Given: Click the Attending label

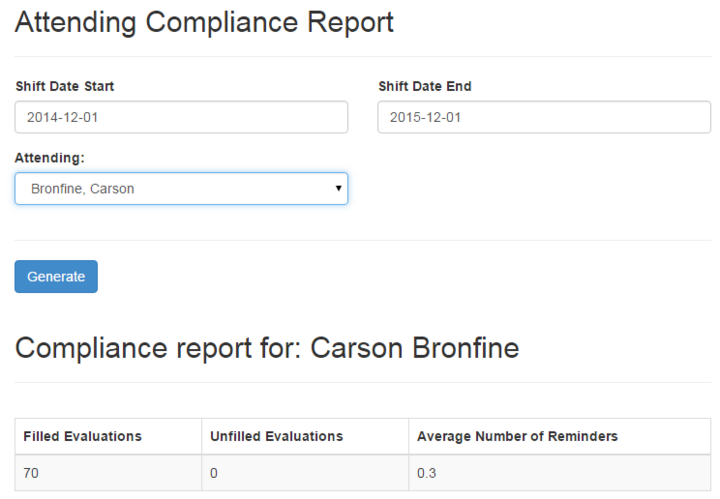Looking at the screenshot, I should coord(50,158).
